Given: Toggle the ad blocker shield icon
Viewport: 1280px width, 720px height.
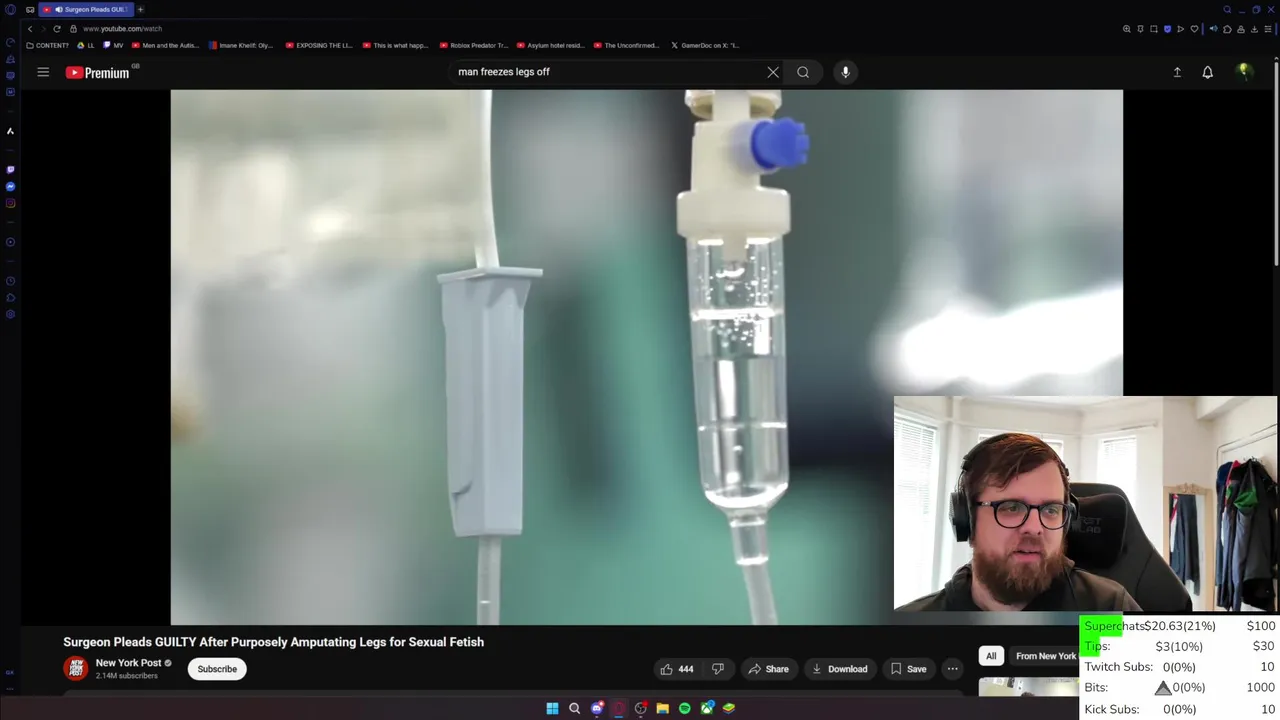Looking at the screenshot, I should (1167, 29).
